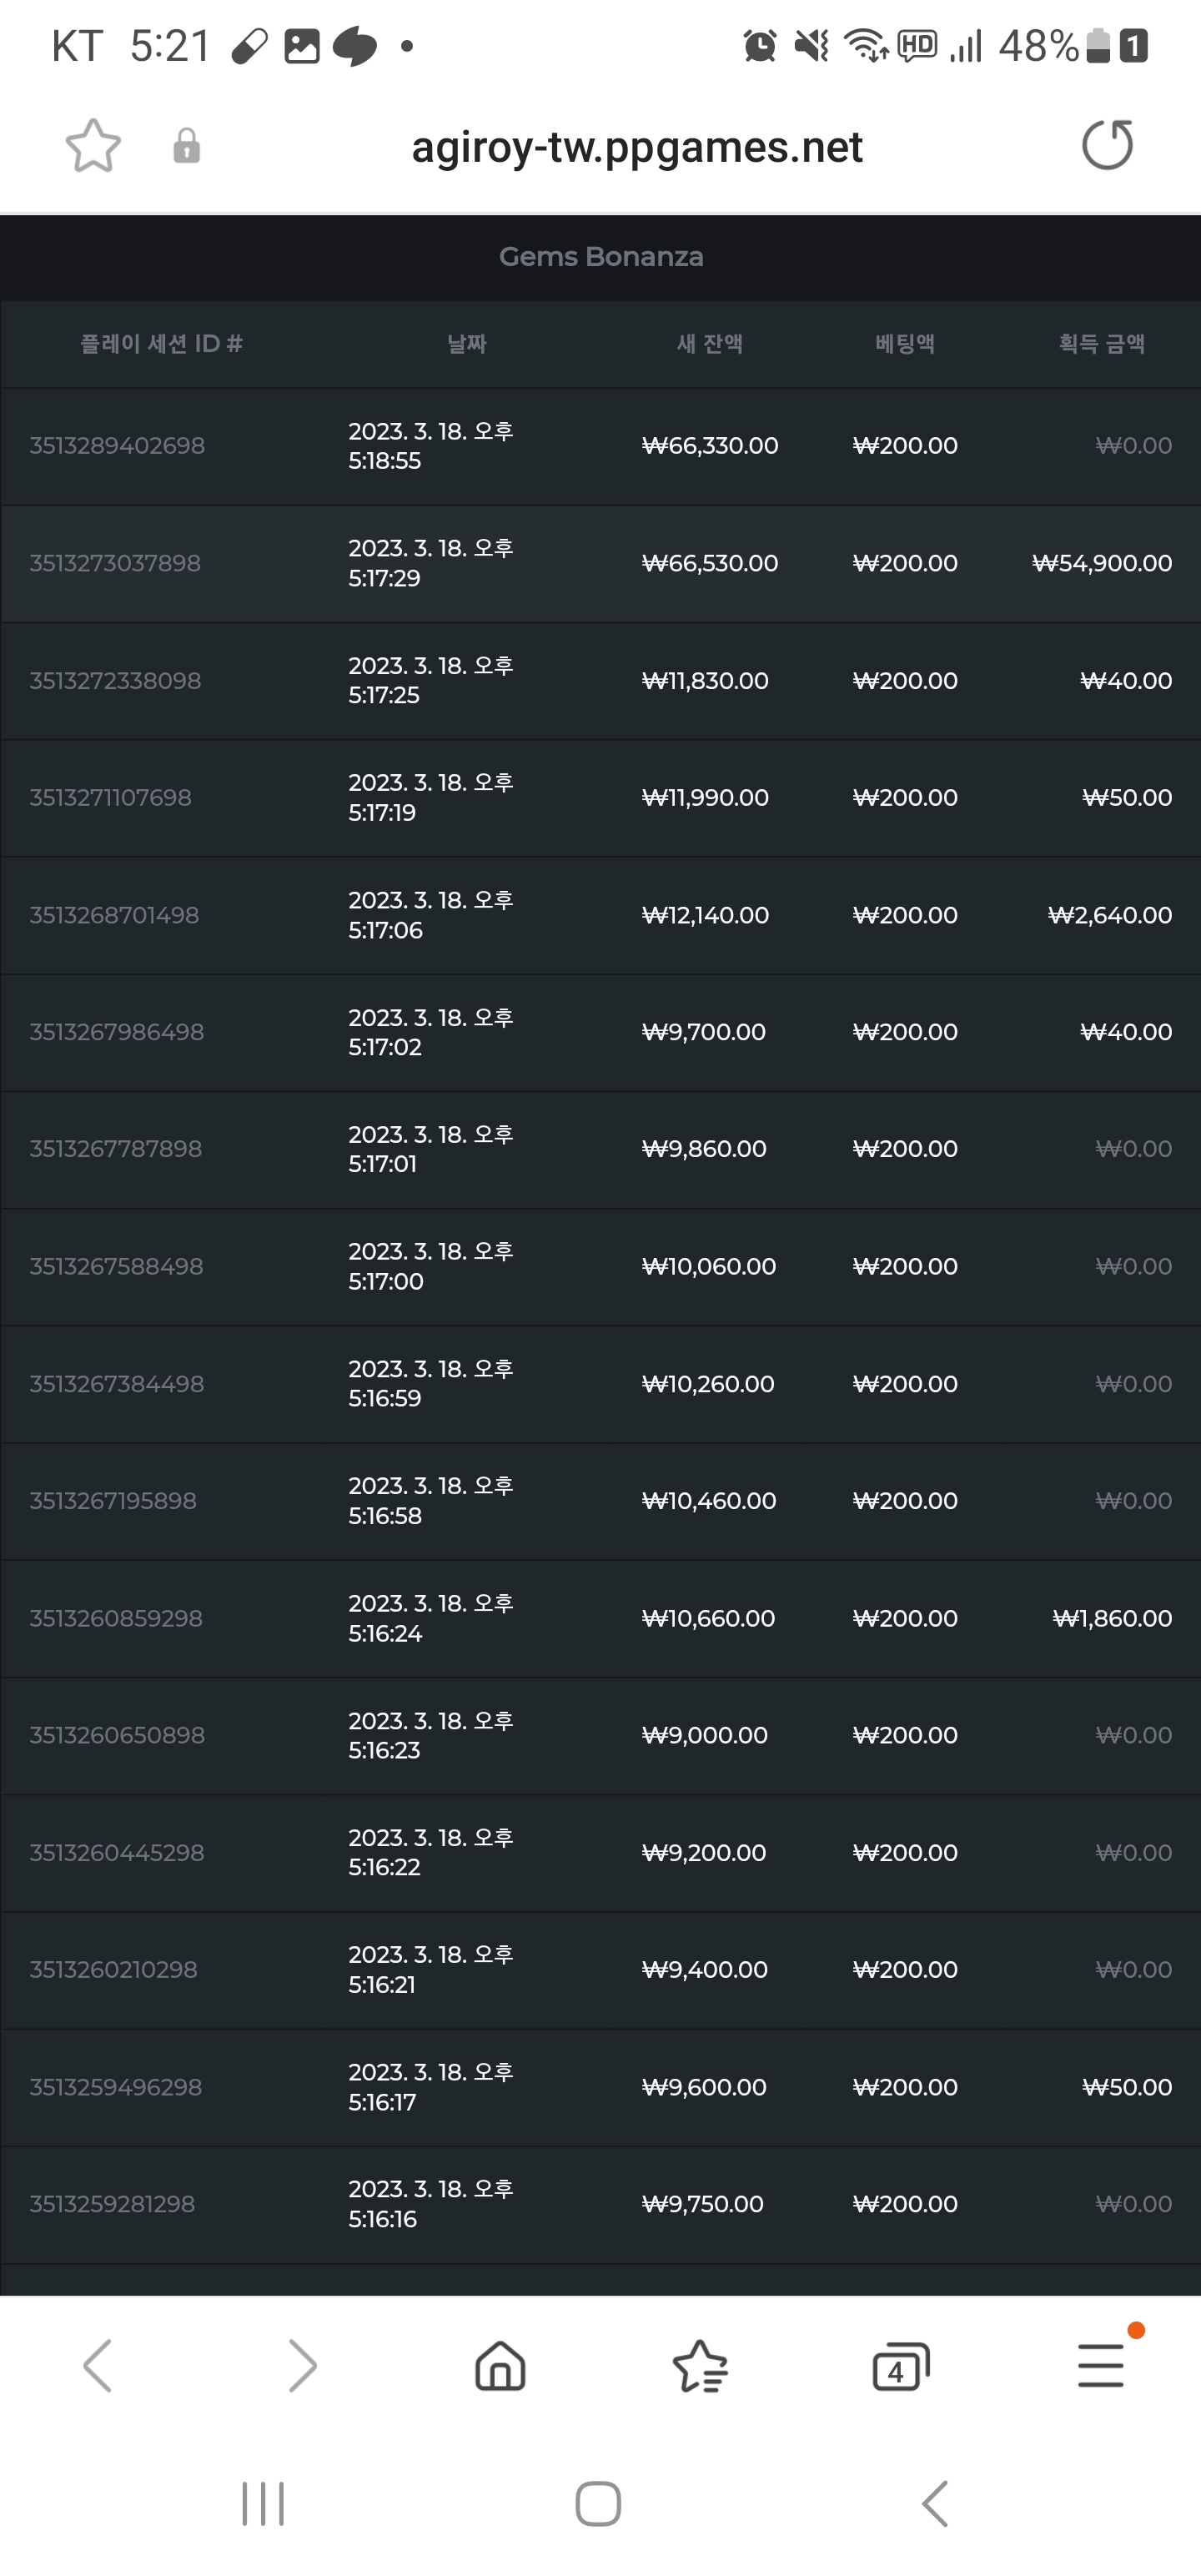Open the browser hamburger menu
The height and width of the screenshot is (2576, 1201).
point(1101,2365)
